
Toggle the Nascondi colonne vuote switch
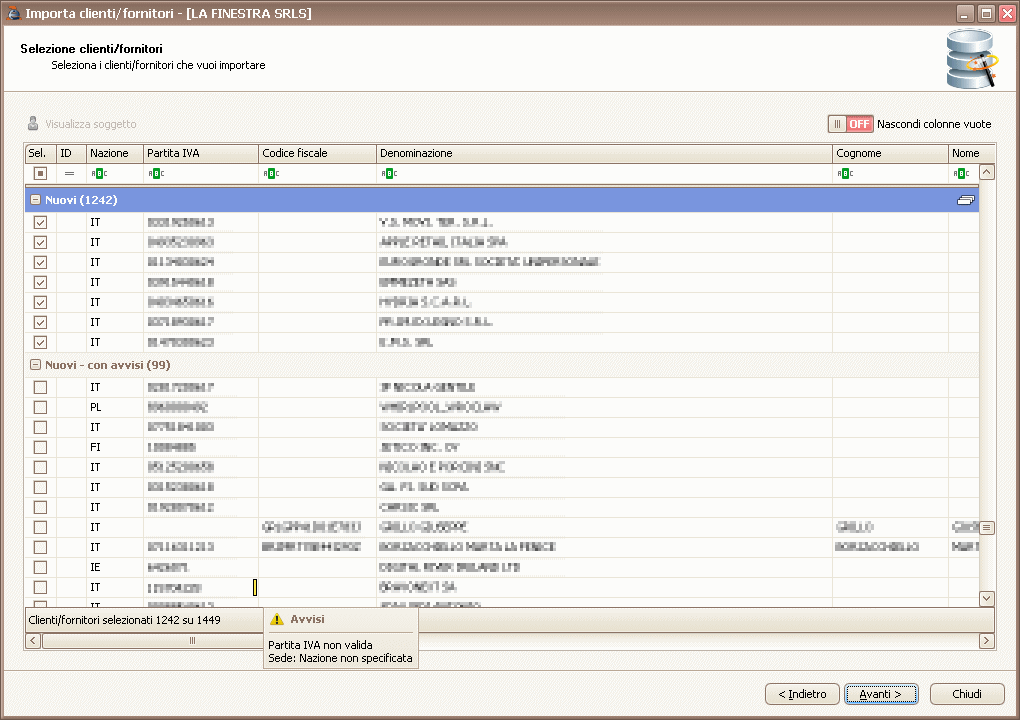(850, 124)
